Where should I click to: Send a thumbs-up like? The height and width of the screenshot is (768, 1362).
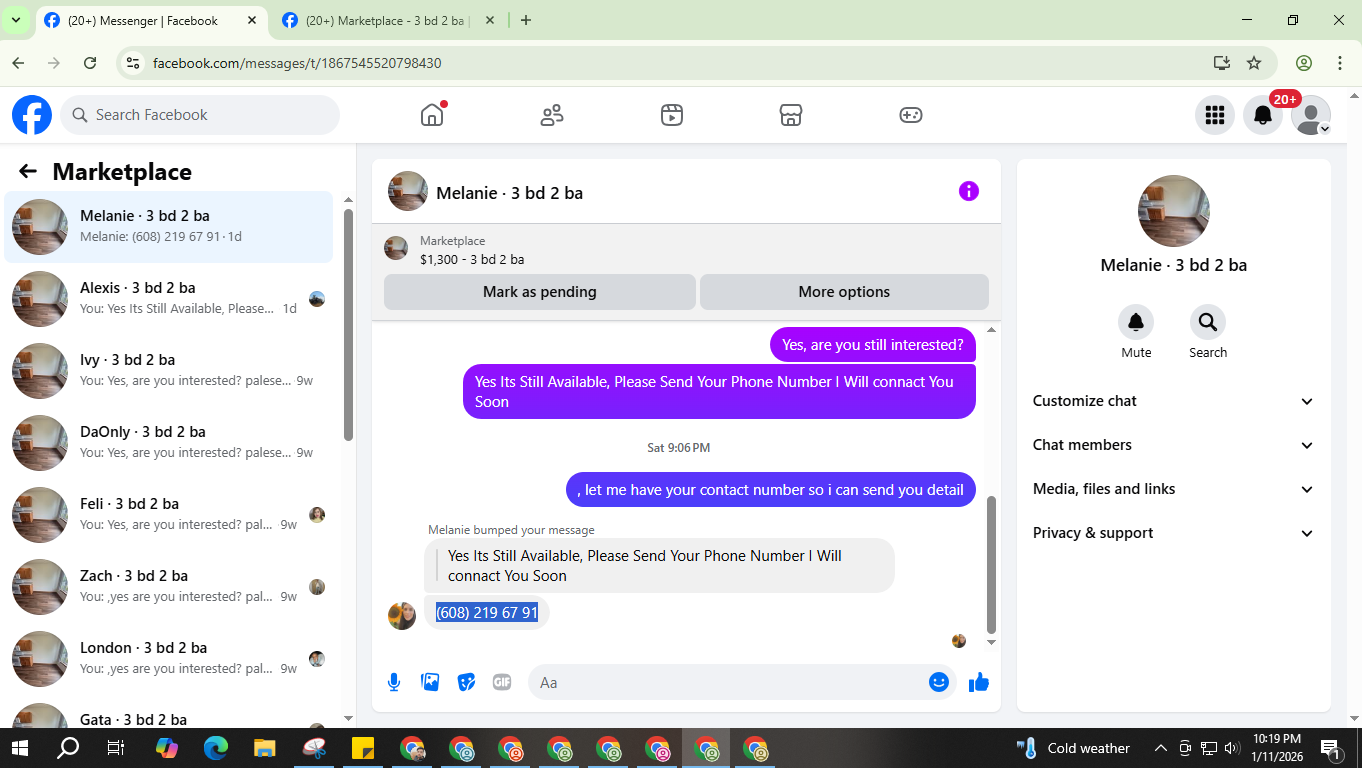tap(979, 682)
